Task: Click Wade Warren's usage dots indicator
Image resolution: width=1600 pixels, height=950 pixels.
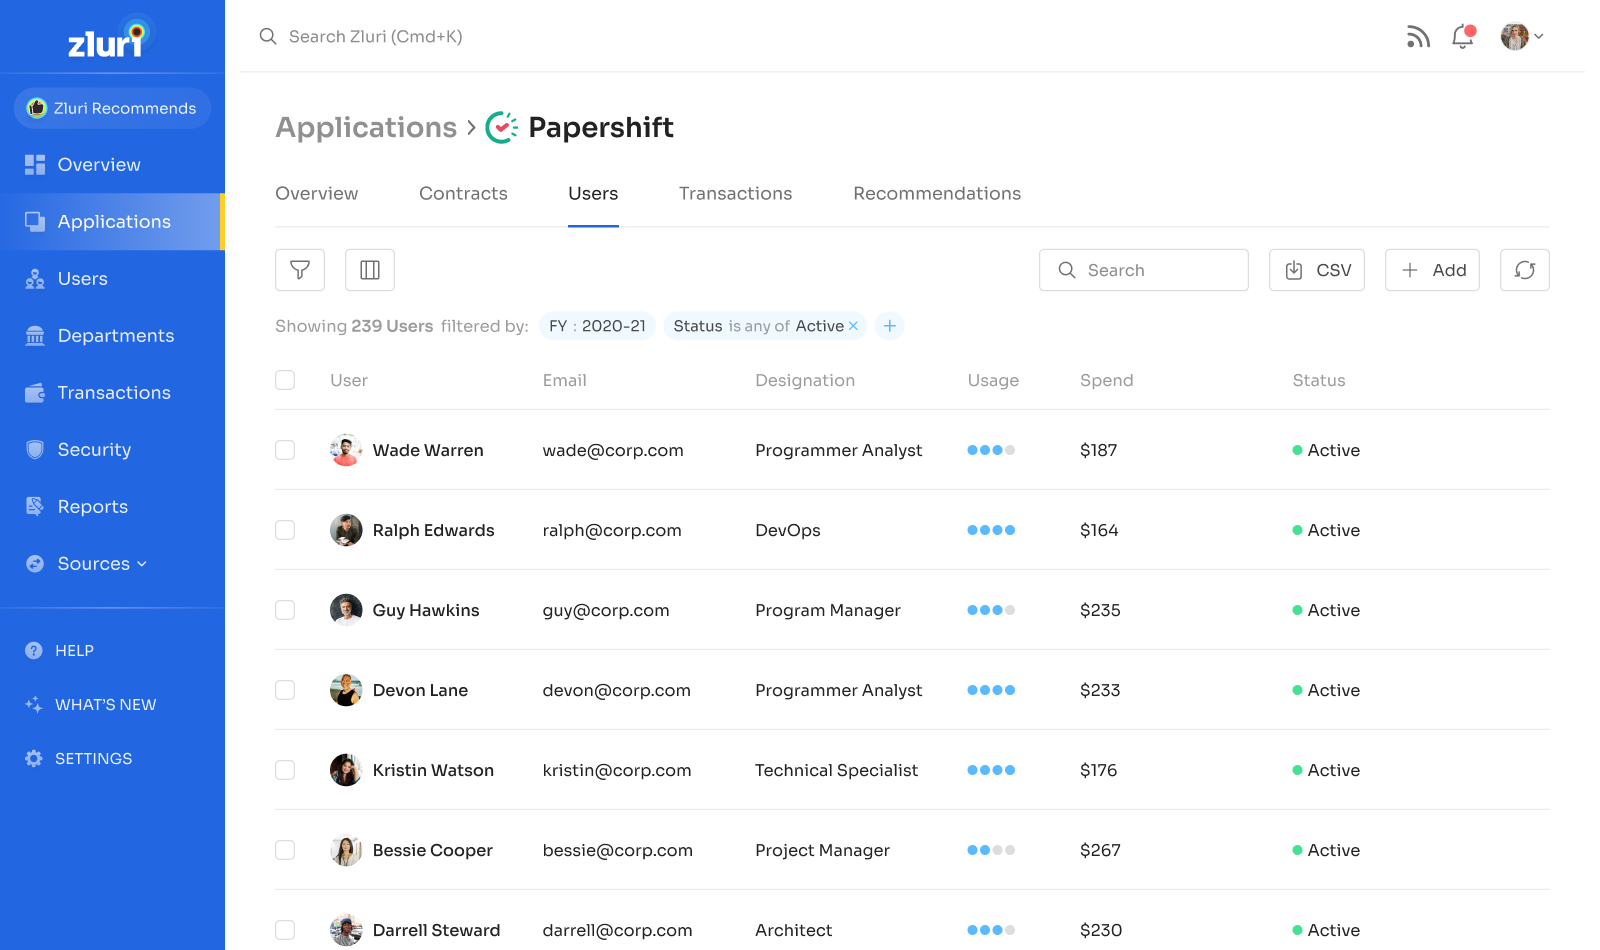Action: pos(991,450)
